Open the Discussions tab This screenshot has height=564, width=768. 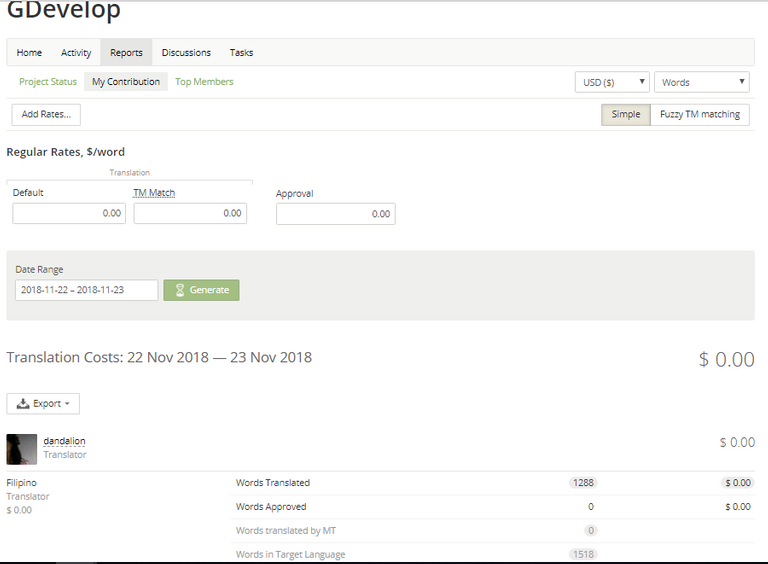click(186, 53)
